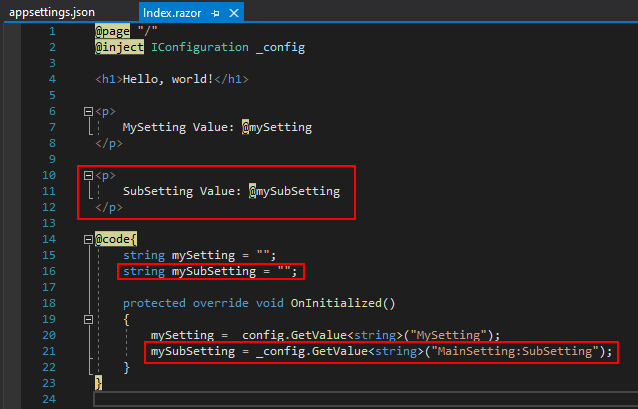This screenshot has width=638, height=409.
Task: Collapse the OnInitialized method body fold
Action: tap(88, 319)
